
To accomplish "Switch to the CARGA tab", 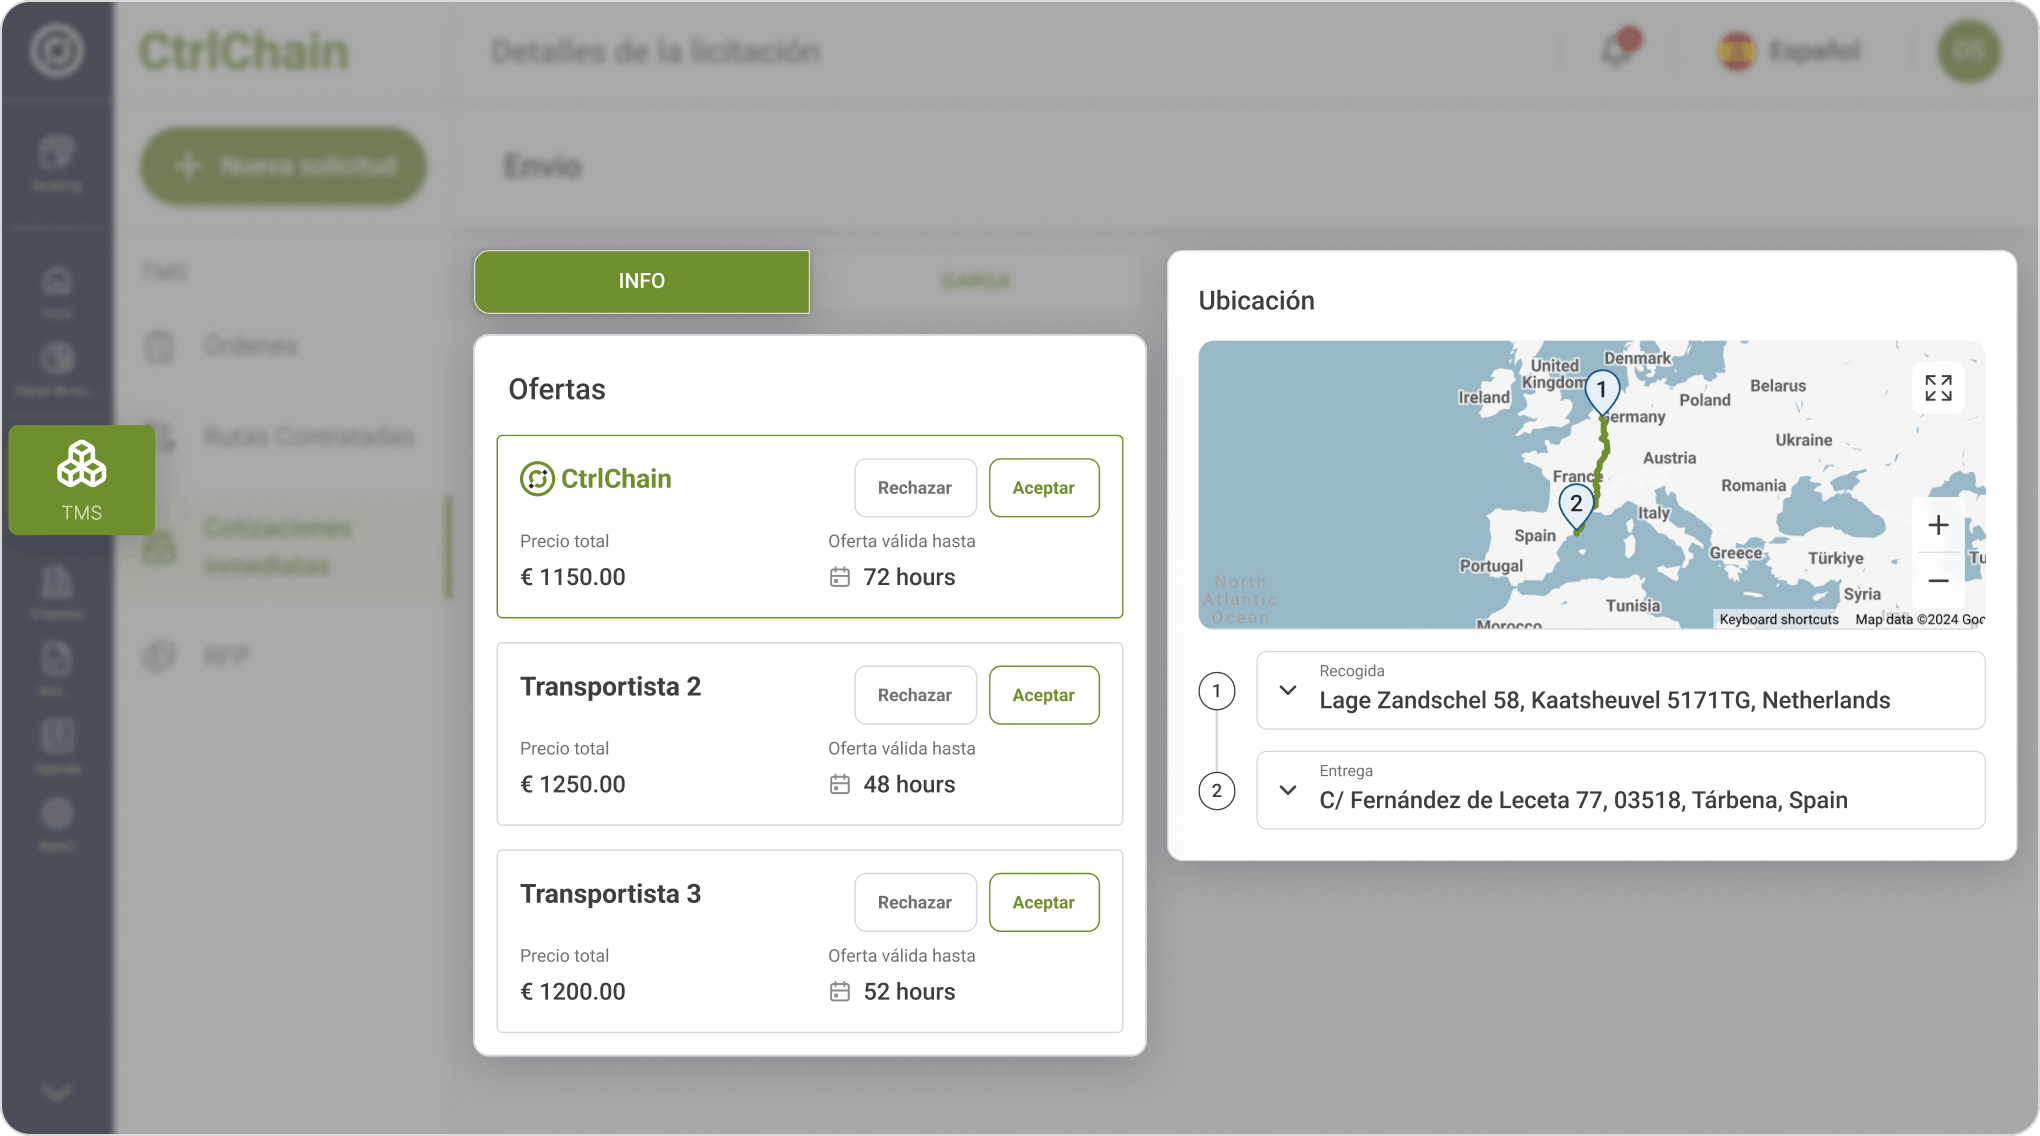I will point(976,281).
